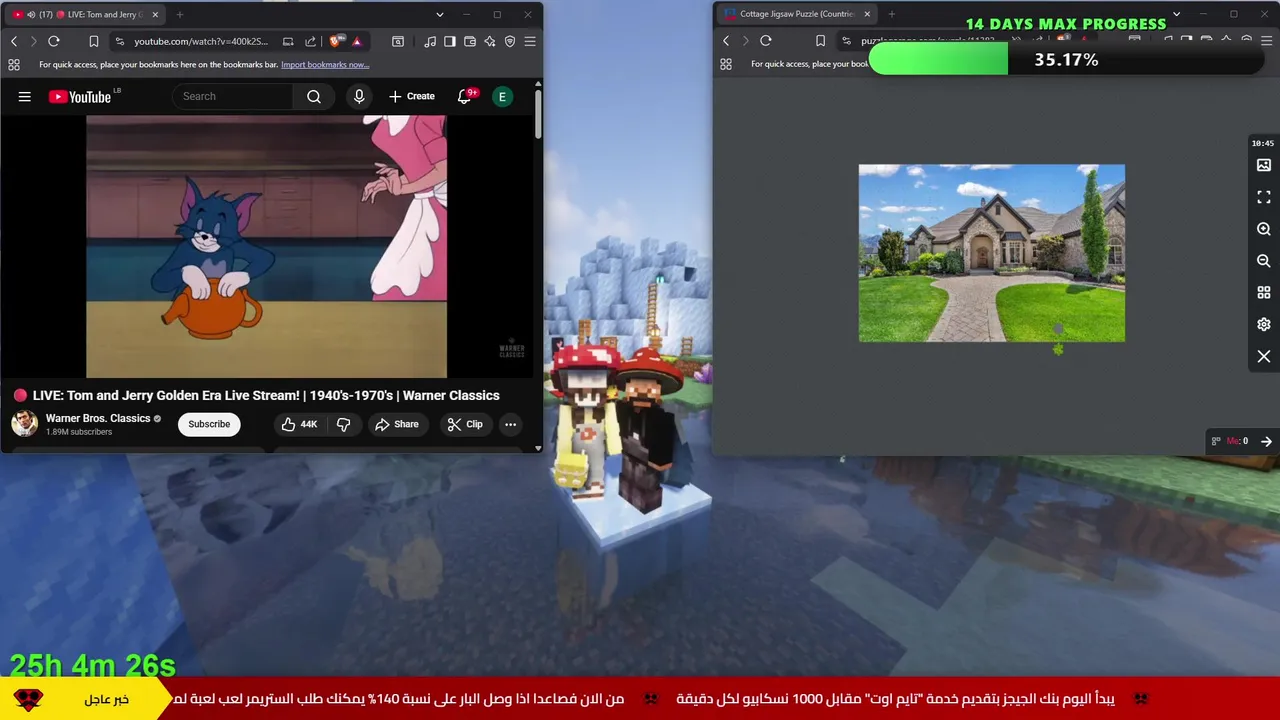Open YouTube hamburger guide menu
Image resolution: width=1280 pixels, height=720 pixels.
point(25,97)
